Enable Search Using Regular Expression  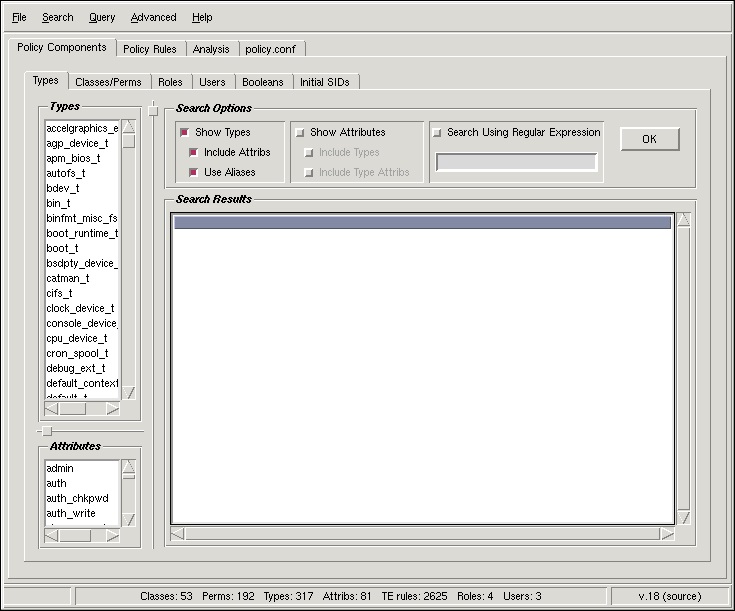437,132
